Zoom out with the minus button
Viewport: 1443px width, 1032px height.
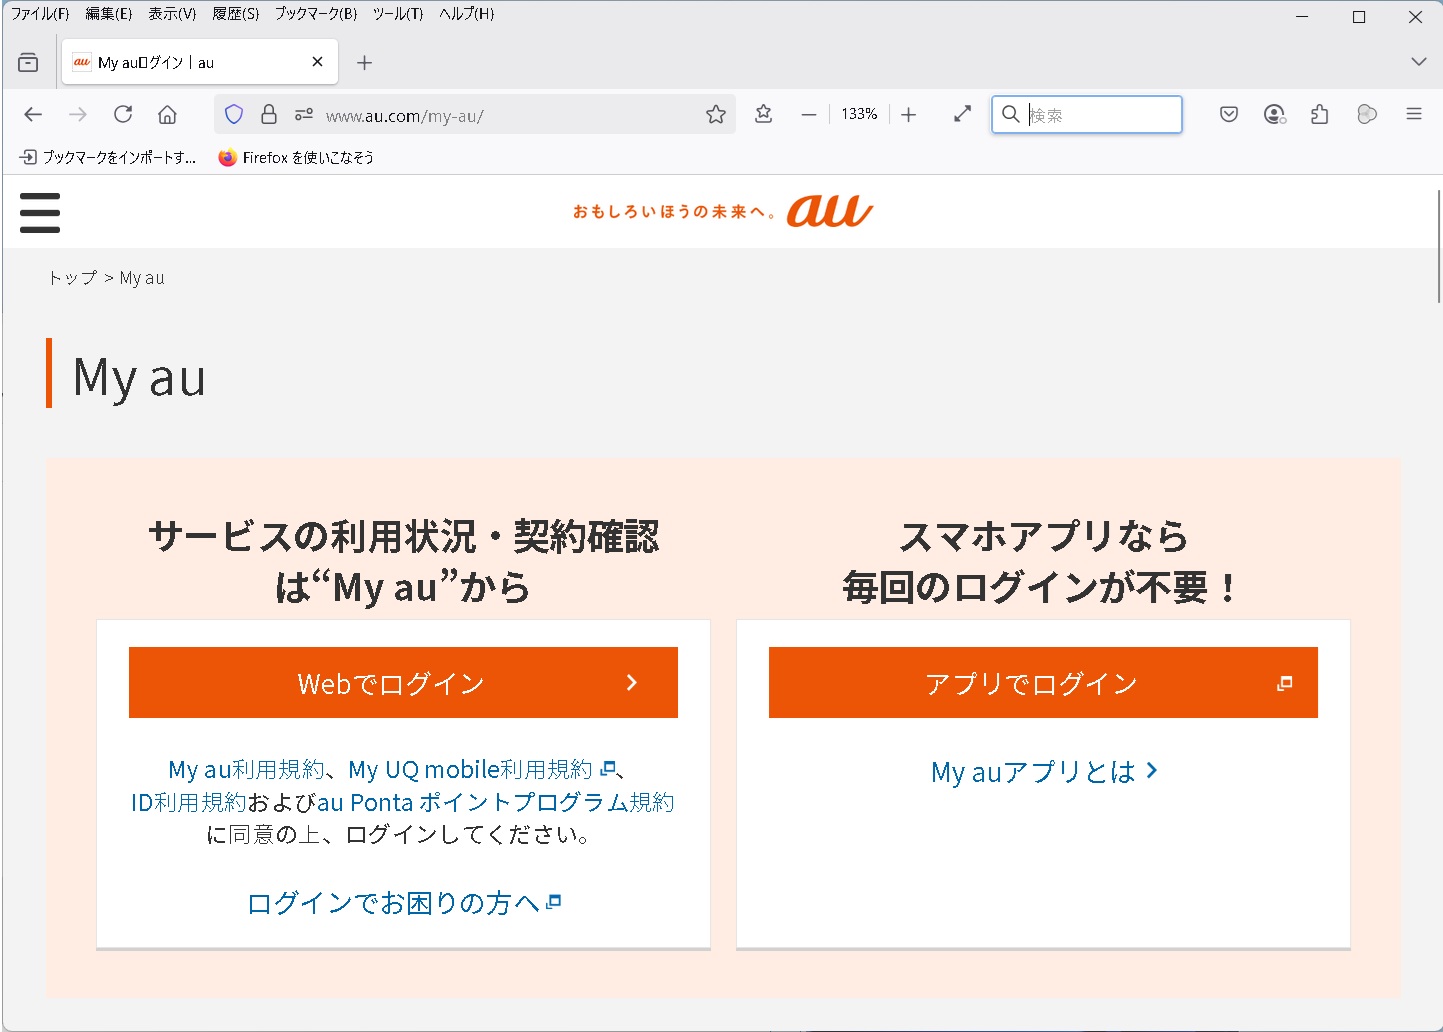tap(809, 114)
